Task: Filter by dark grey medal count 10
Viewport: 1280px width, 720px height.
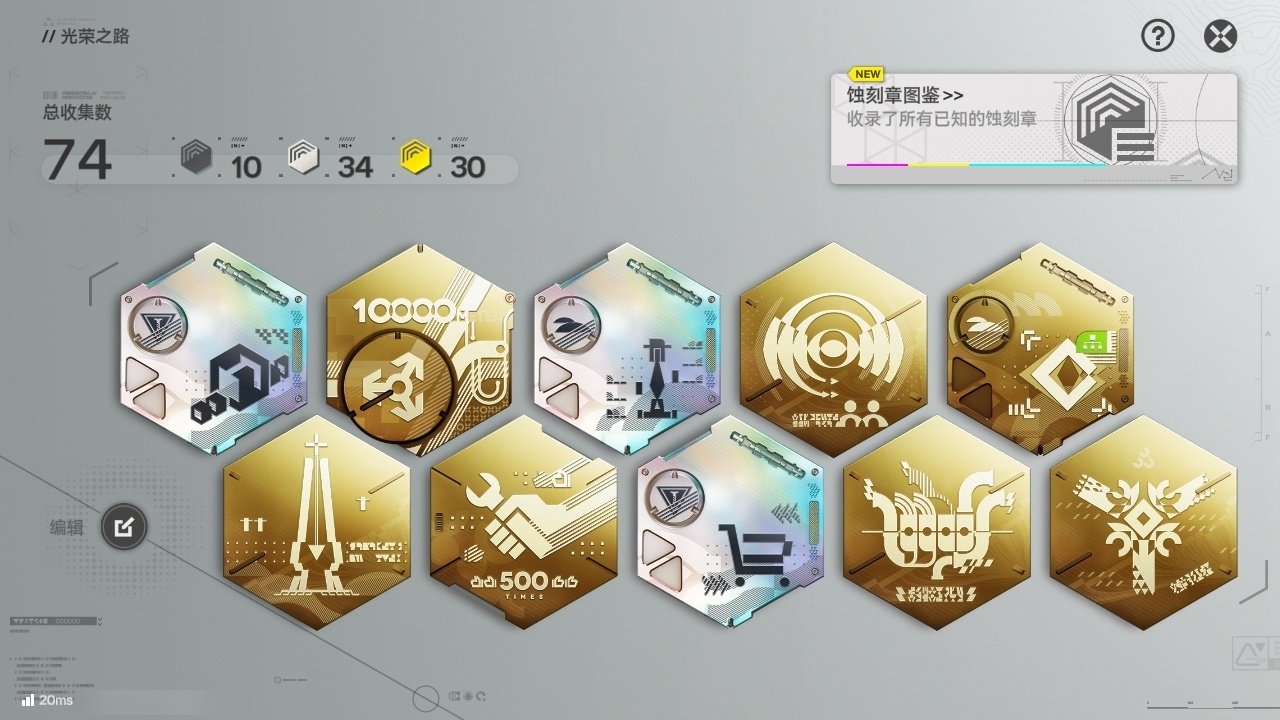Action: click(222, 160)
